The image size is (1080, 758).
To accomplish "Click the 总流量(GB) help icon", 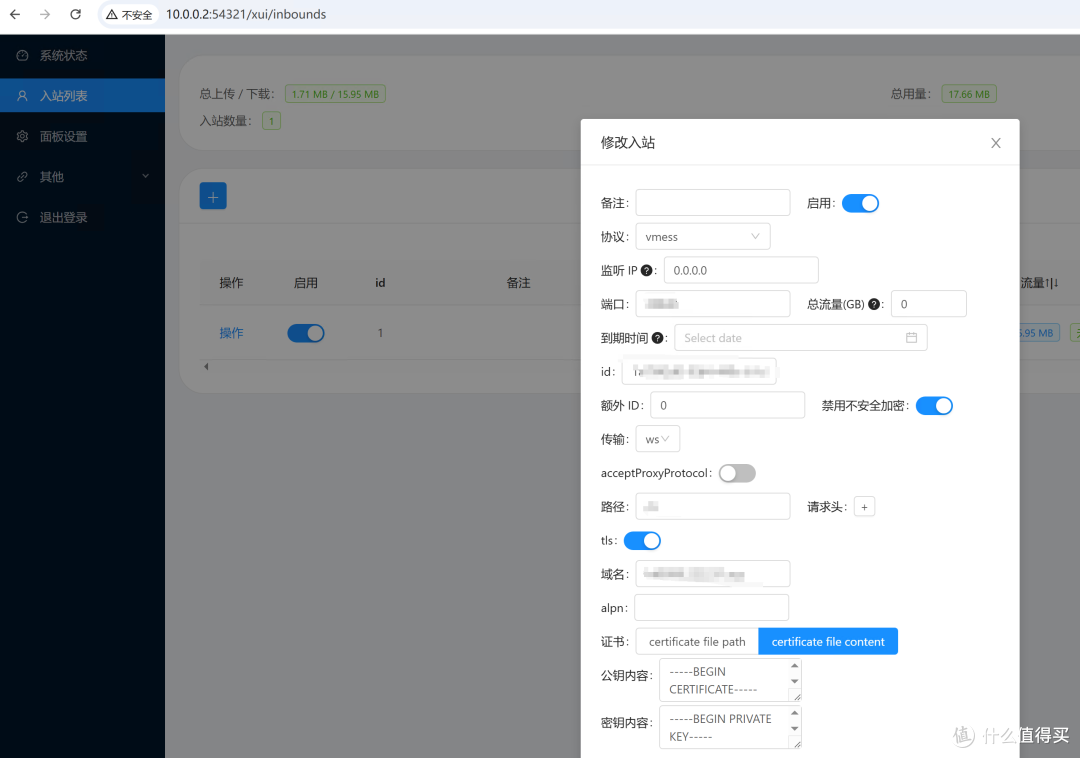I will coord(873,304).
